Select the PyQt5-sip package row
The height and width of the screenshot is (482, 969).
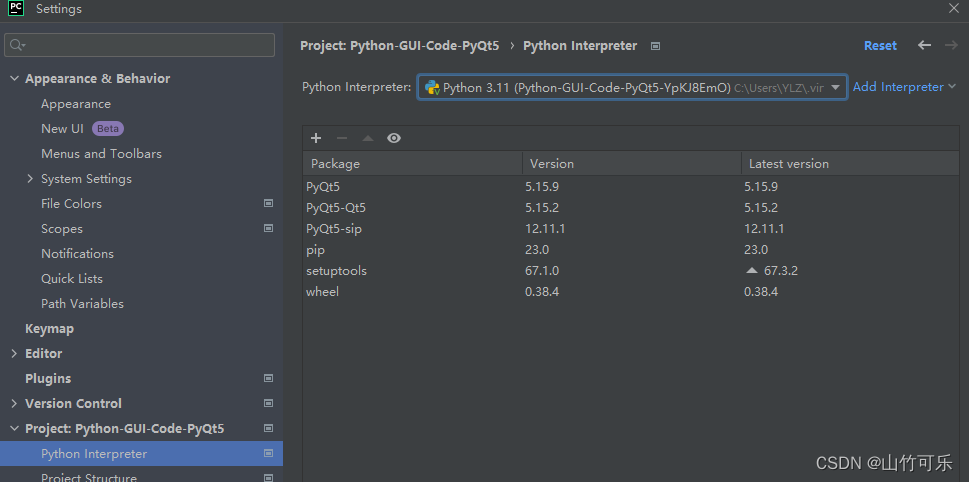[631, 229]
